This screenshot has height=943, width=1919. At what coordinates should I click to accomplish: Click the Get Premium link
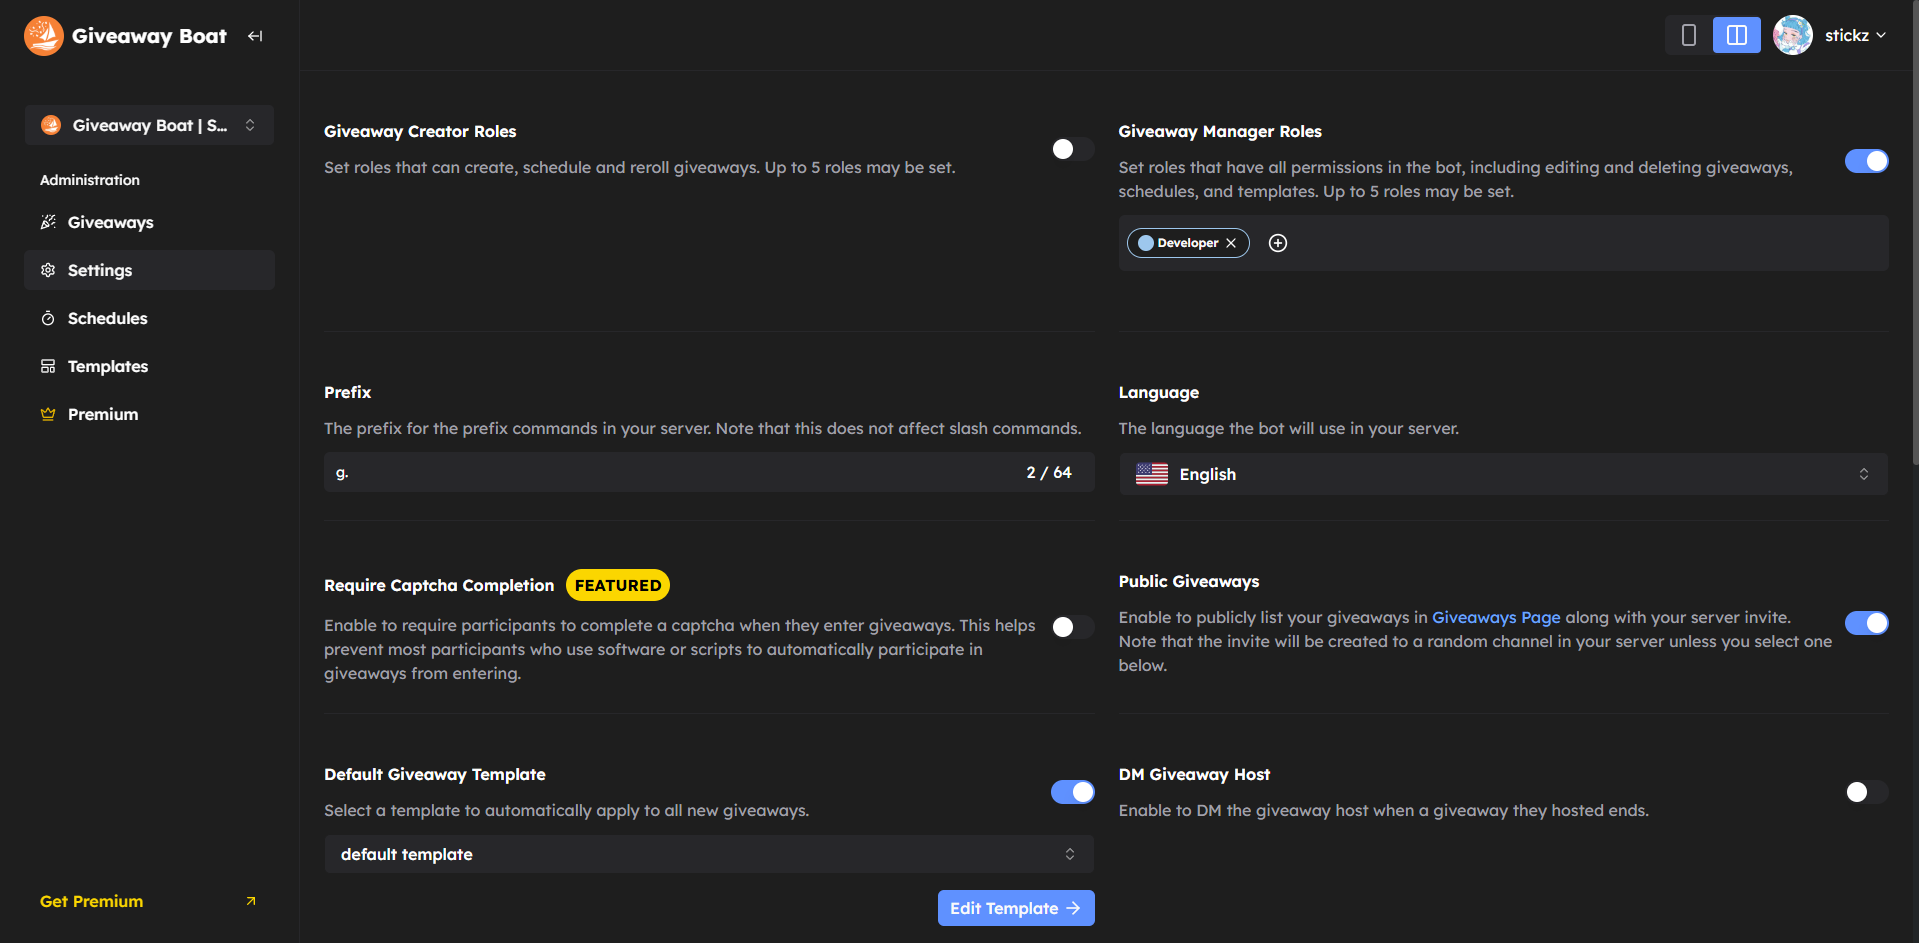[x=91, y=901]
